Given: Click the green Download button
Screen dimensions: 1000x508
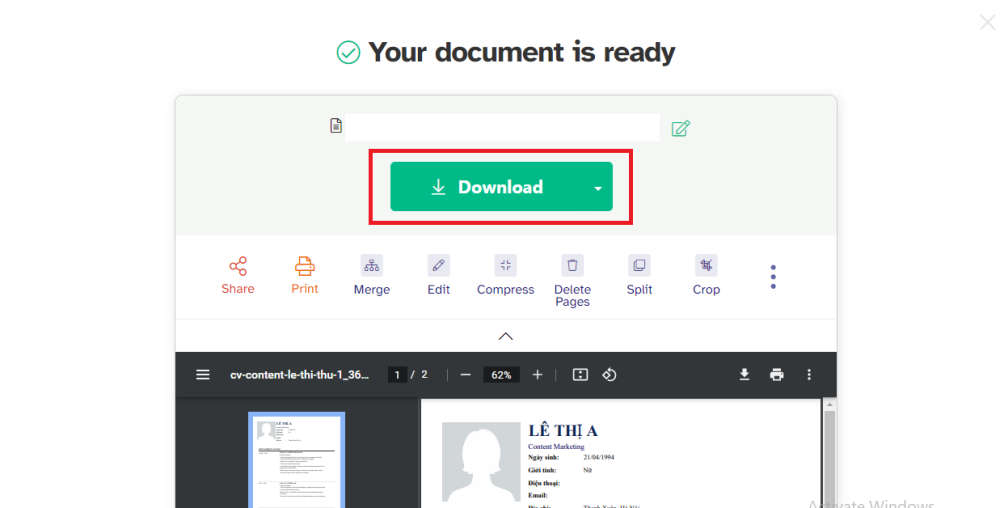Looking at the screenshot, I should (486, 187).
